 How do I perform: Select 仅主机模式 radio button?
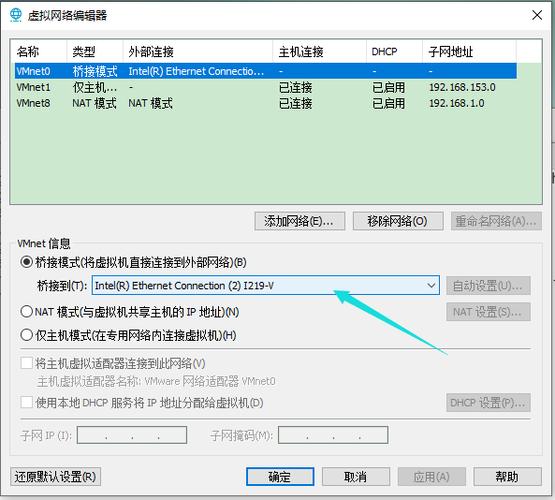coord(27,335)
